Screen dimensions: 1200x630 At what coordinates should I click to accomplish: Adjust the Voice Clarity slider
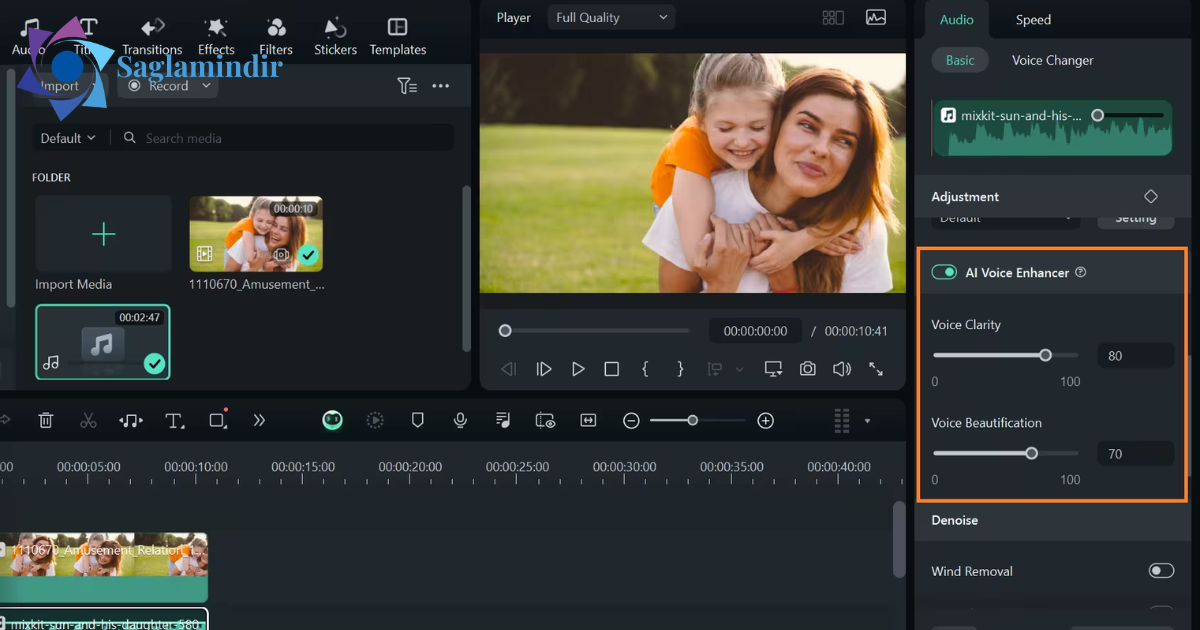pos(1006,355)
